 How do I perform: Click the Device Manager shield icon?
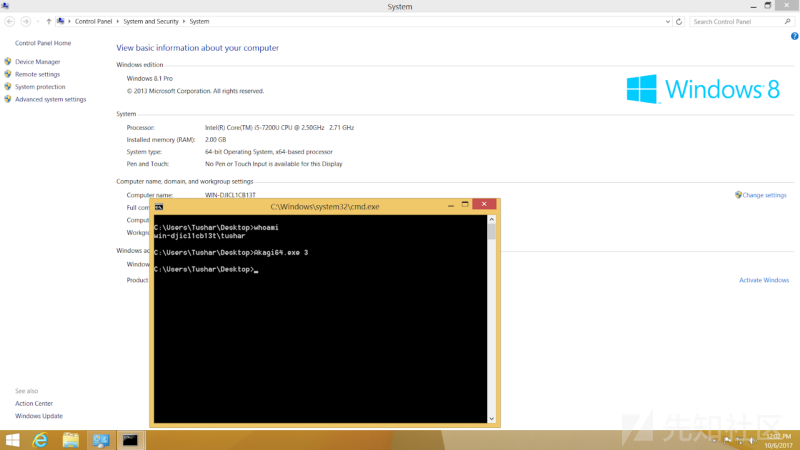click(x=8, y=61)
